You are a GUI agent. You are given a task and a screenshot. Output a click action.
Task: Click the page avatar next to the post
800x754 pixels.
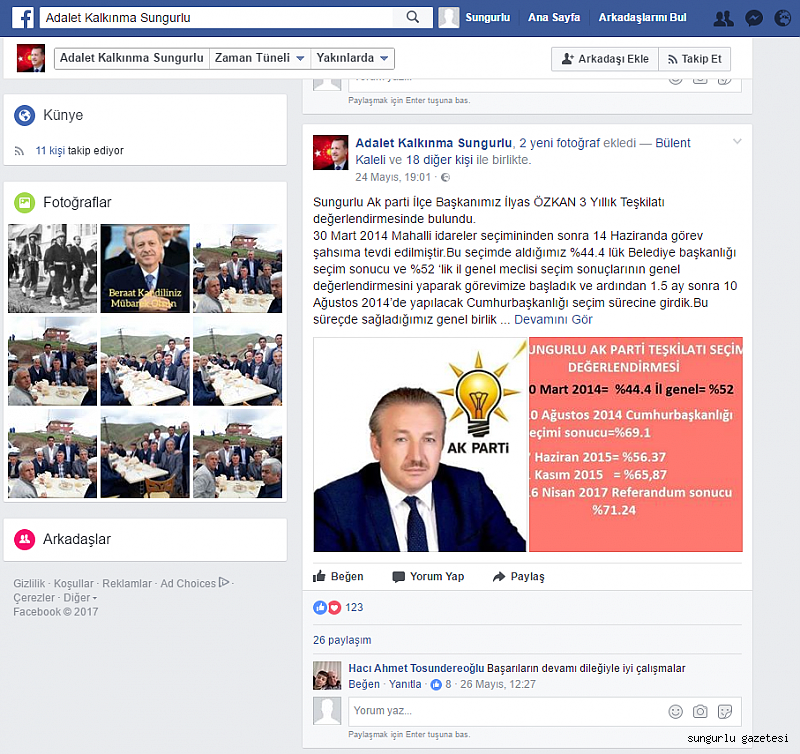(x=331, y=152)
